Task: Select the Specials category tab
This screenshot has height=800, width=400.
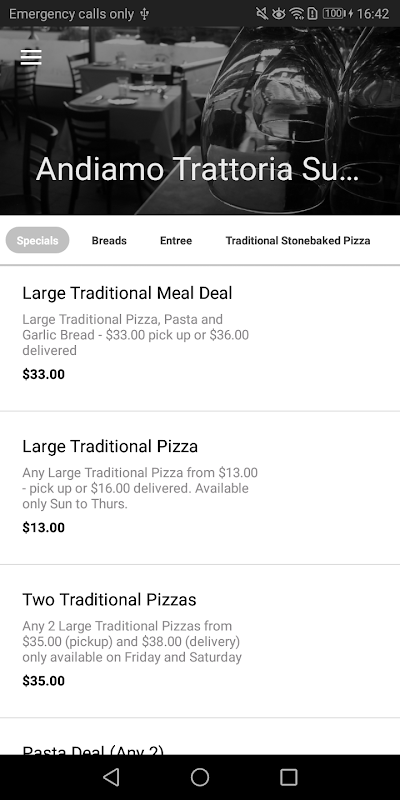Action: [x=37, y=240]
